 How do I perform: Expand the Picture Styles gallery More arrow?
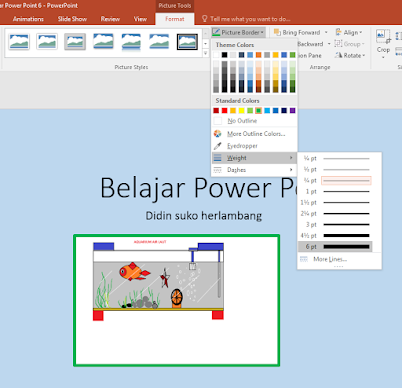(205, 53)
